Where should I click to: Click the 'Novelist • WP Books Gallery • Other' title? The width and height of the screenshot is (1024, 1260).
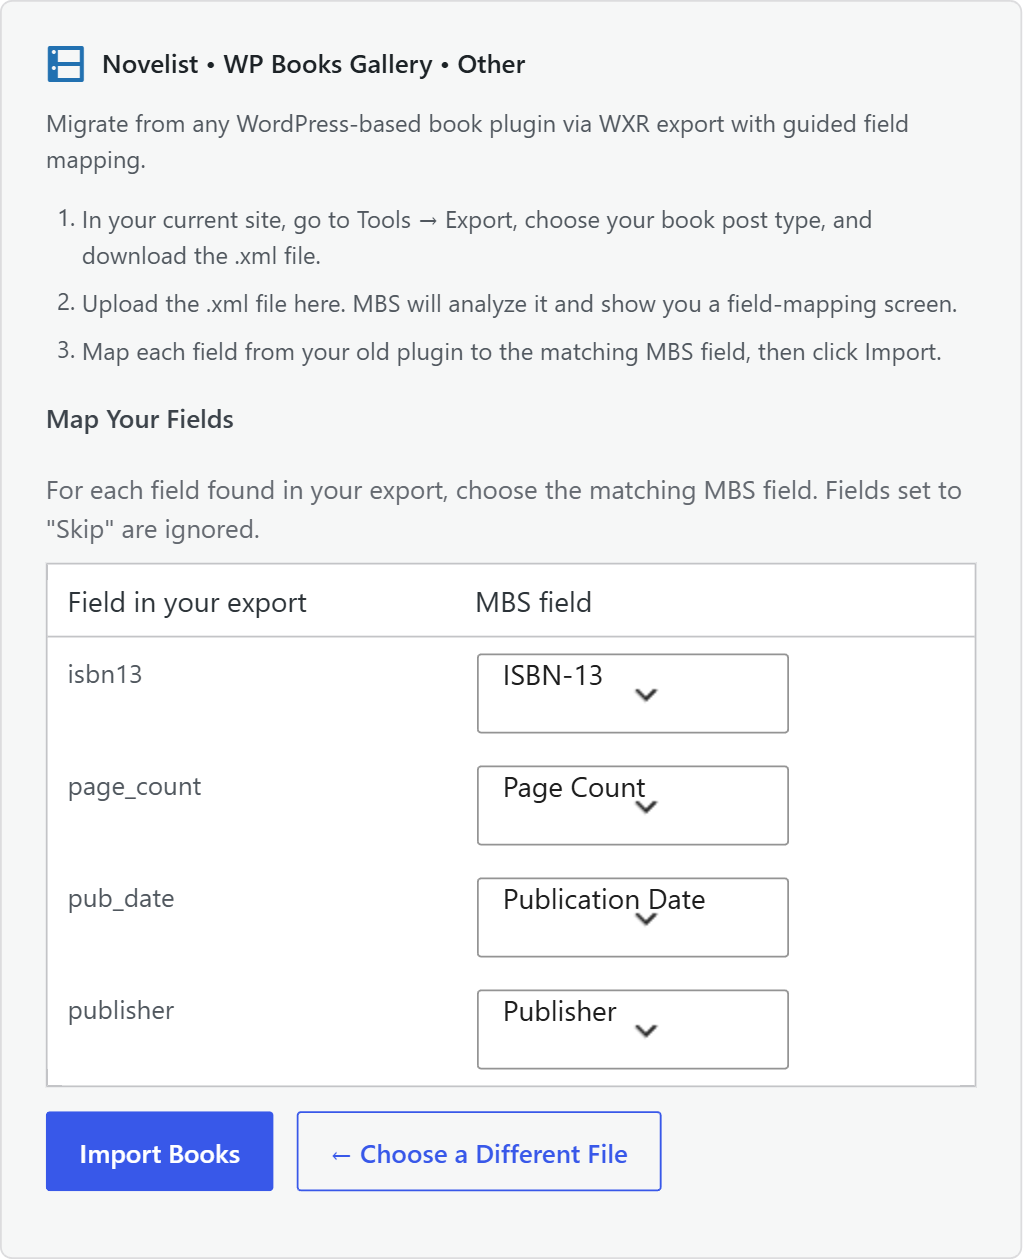[314, 65]
